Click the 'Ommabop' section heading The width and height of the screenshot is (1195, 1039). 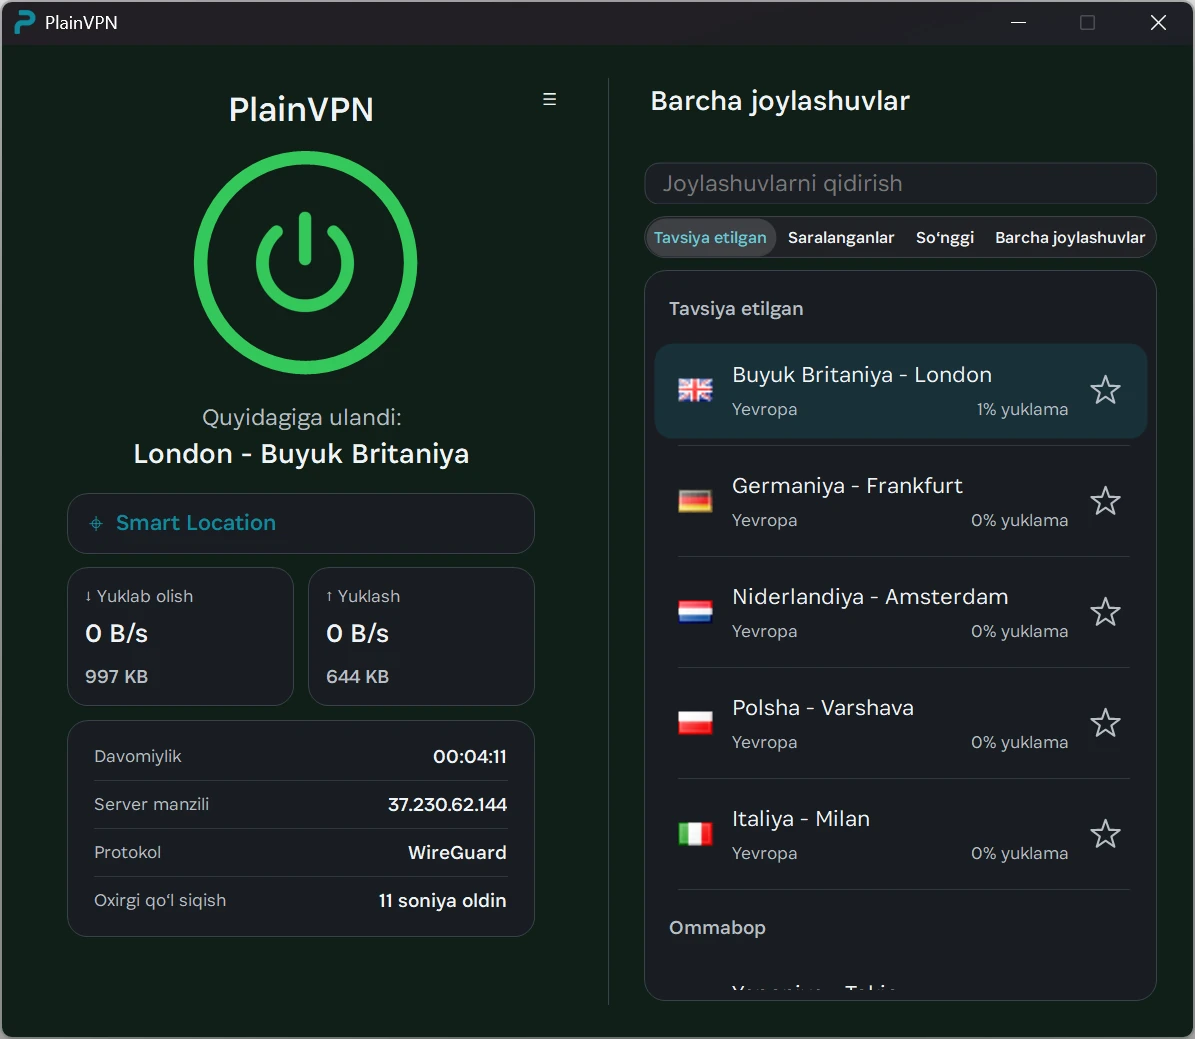(x=717, y=928)
